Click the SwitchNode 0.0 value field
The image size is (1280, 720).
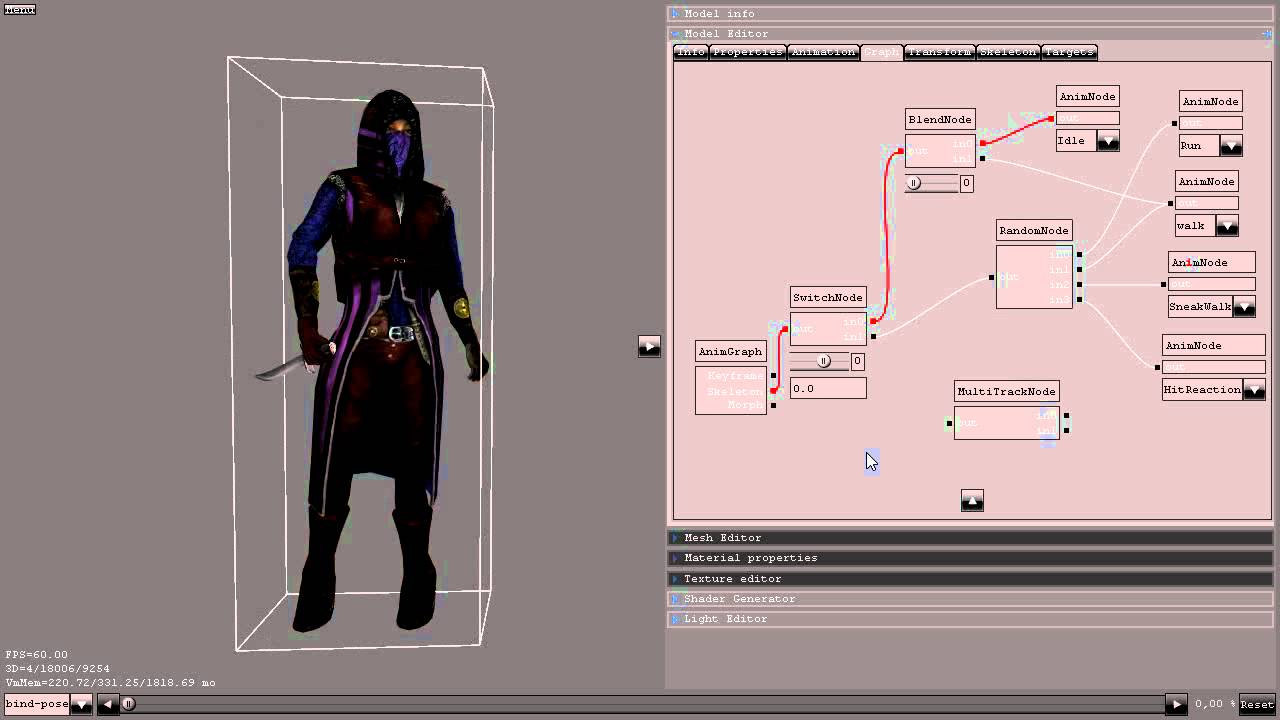828,388
